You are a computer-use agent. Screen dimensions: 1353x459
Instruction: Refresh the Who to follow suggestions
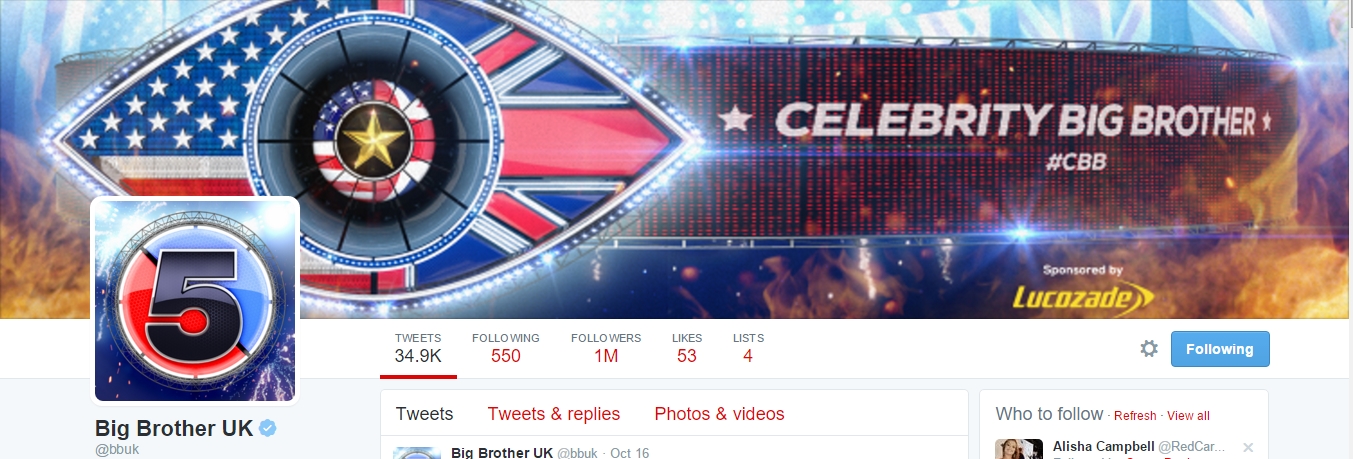[1135, 416]
